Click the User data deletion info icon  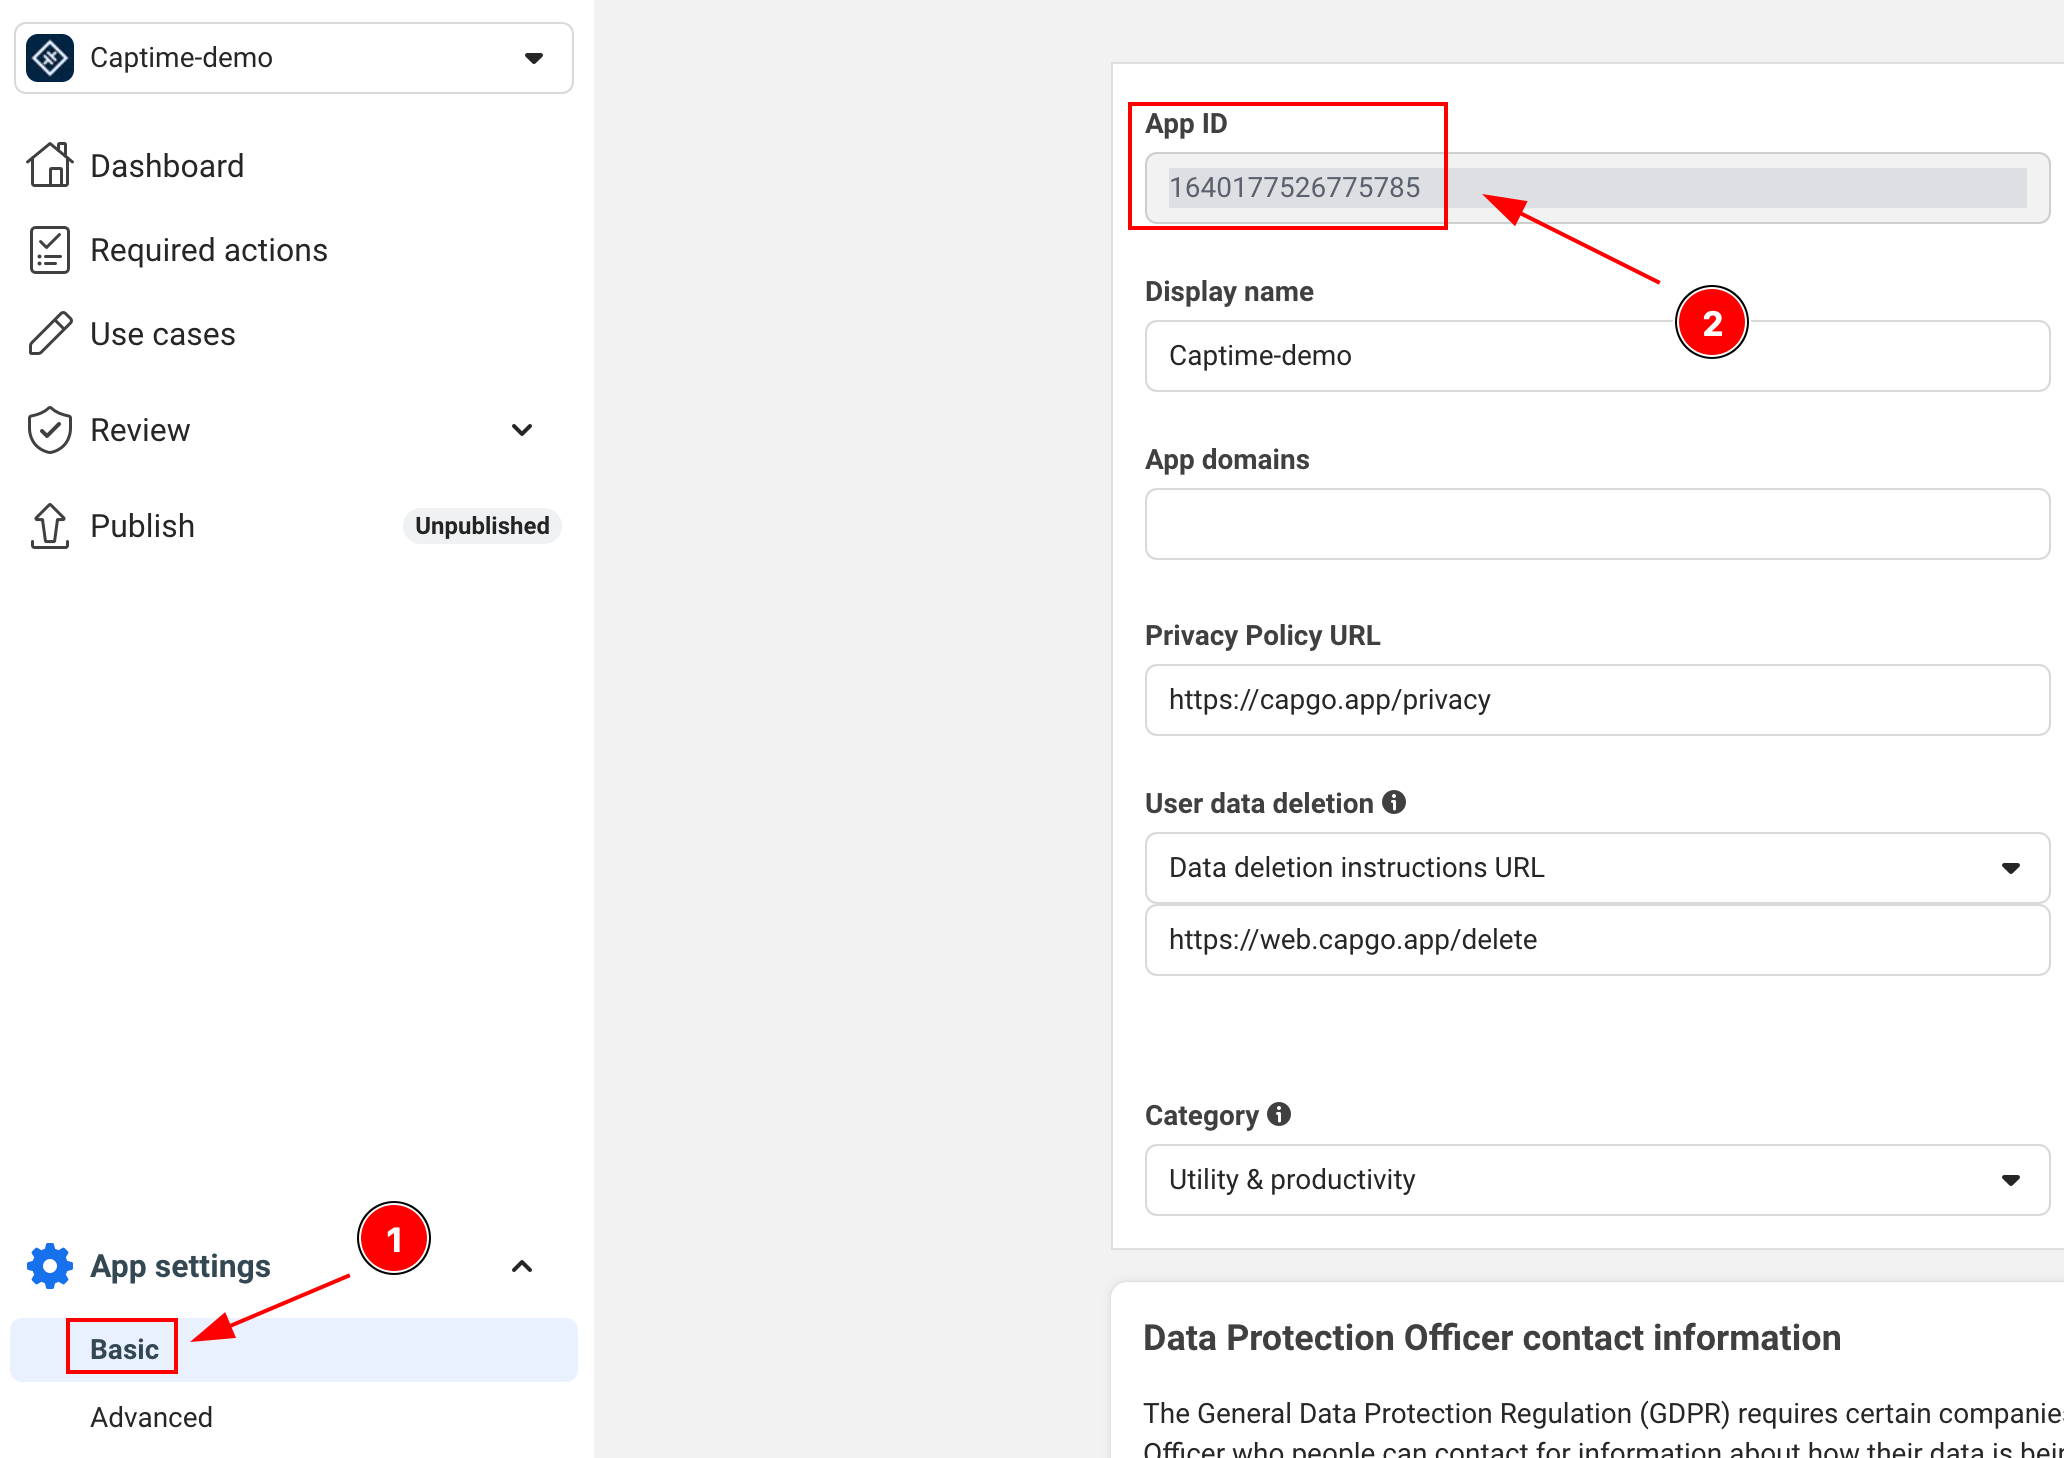coord(1396,802)
